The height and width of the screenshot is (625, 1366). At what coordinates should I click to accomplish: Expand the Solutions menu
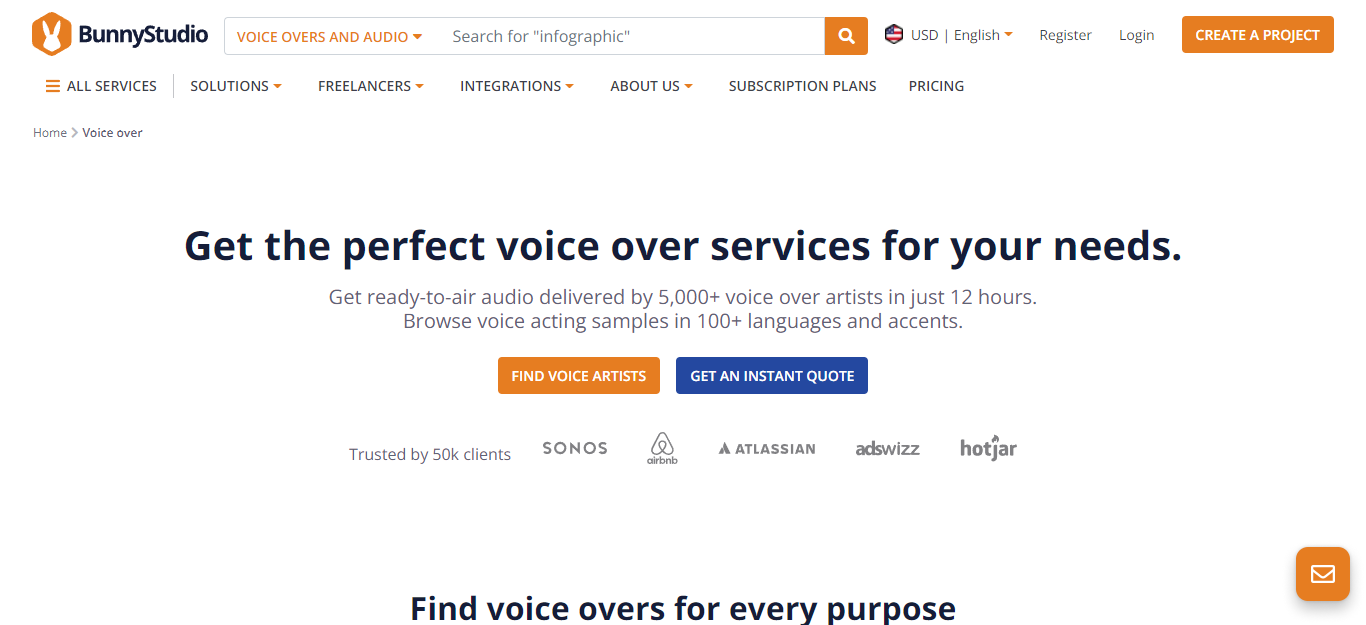tap(236, 86)
